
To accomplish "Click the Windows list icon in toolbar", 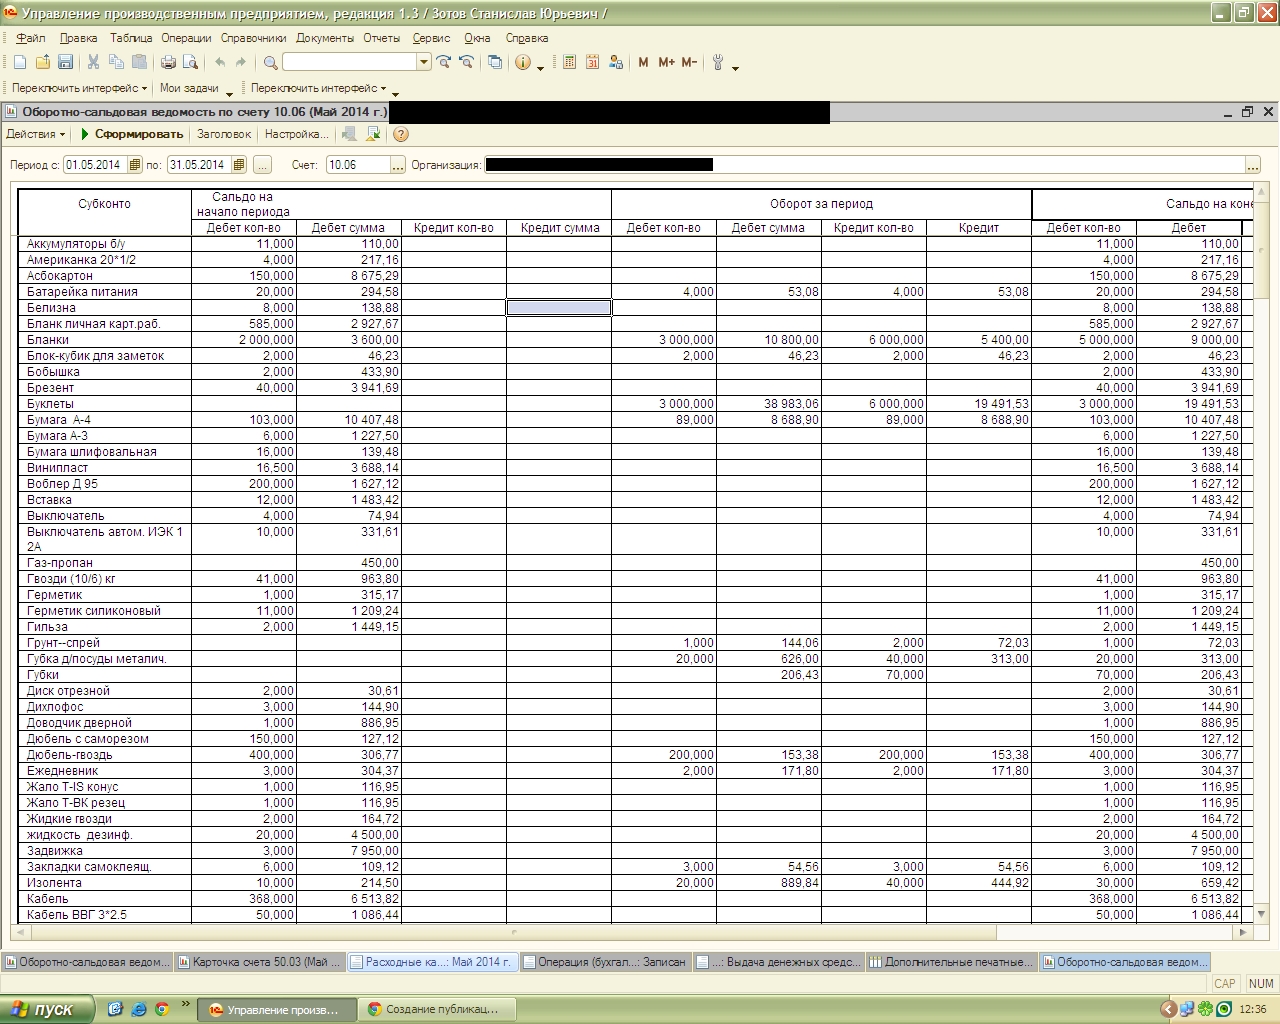I will tap(495, 62).
